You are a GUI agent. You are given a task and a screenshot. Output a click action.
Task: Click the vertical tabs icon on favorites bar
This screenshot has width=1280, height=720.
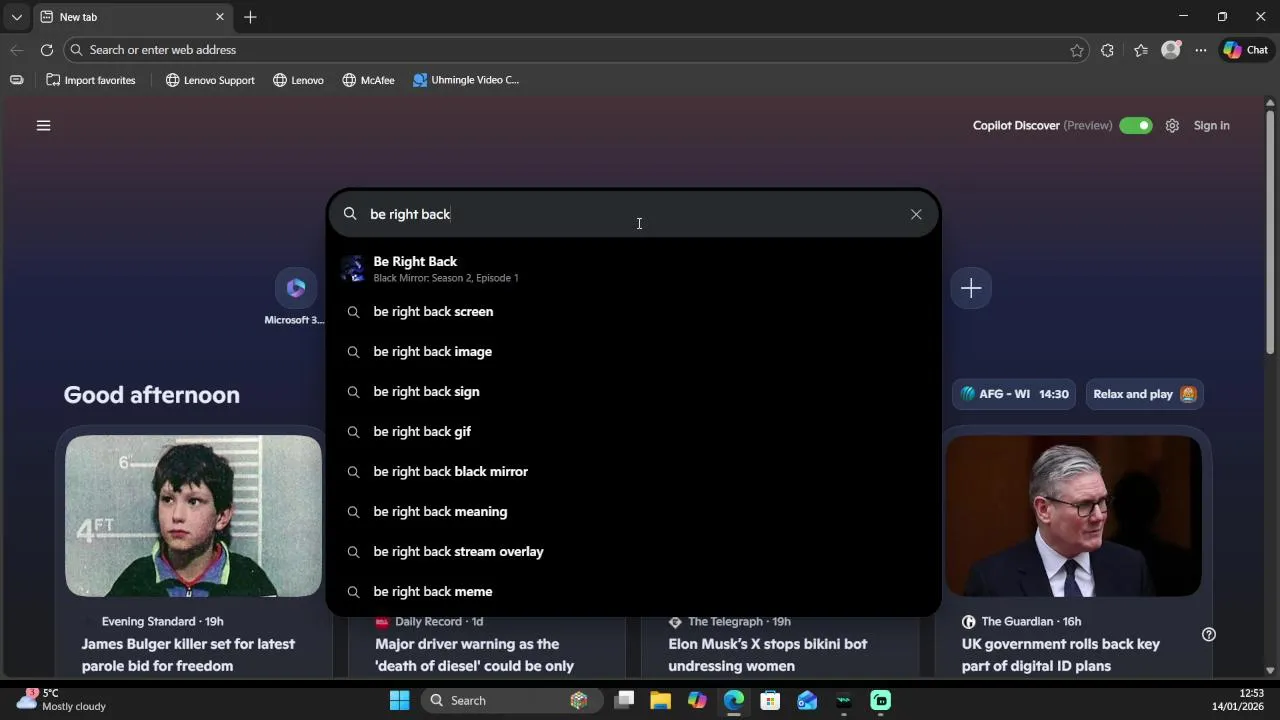tap(17, 80)
